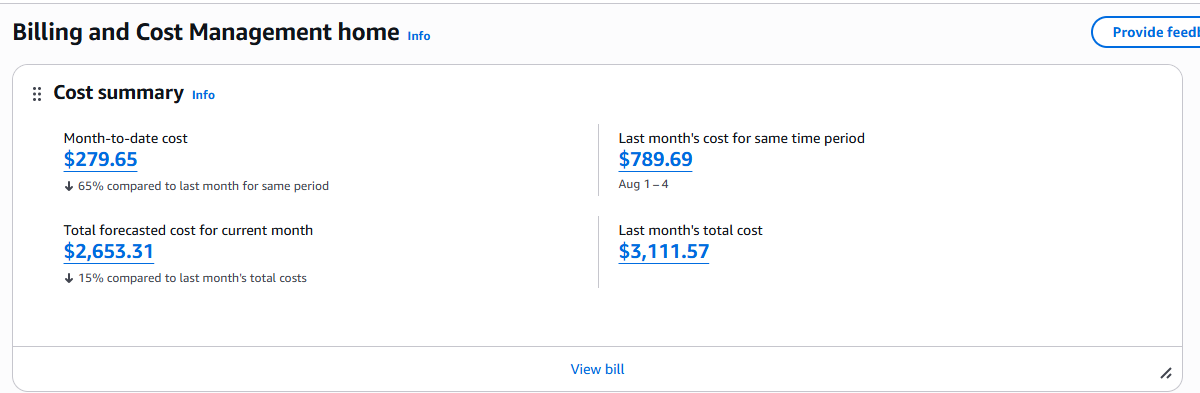The width and height of the screenshot is (1200, 393).
Task: Open the month-to-date cost $279.65 link
Action: click(101, 160)
